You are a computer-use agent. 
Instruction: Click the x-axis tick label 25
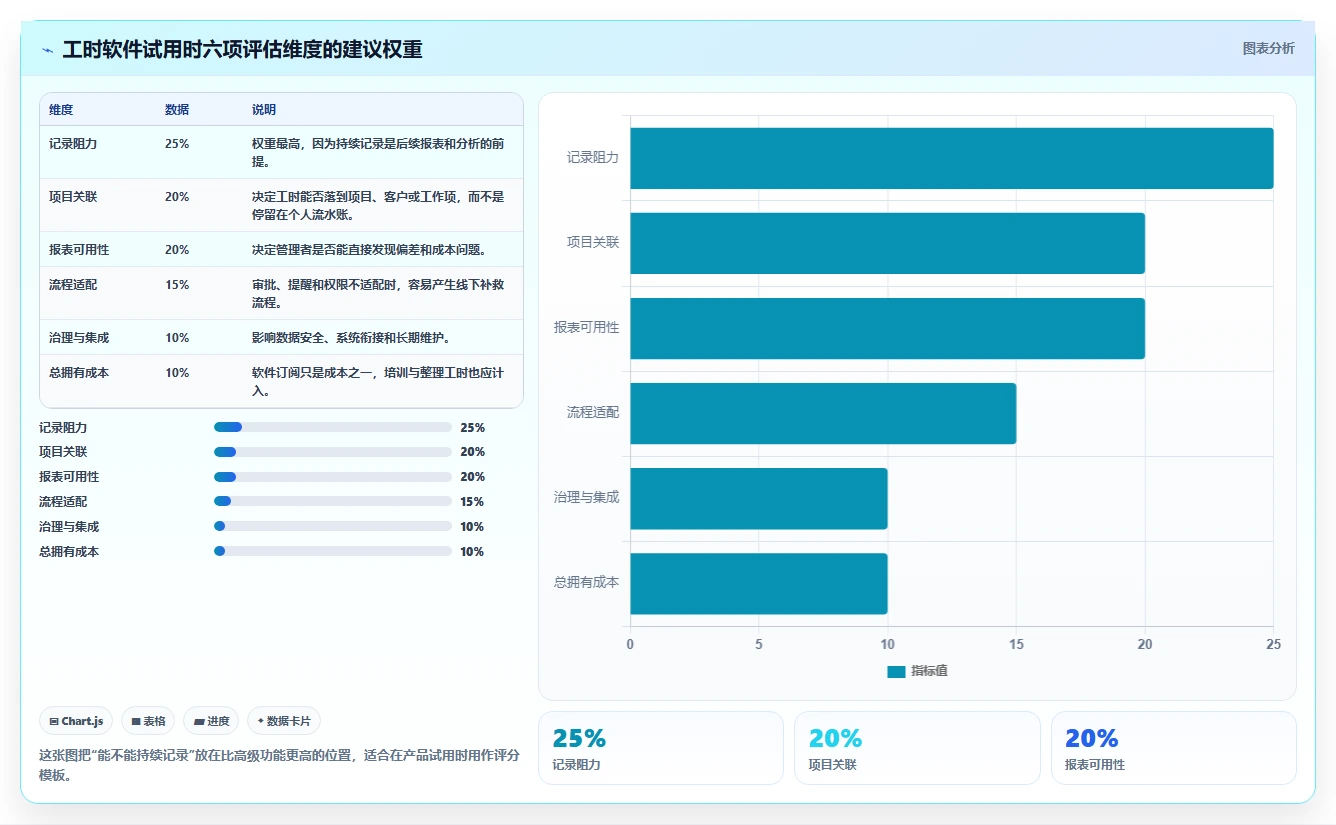coord(1273,645)
